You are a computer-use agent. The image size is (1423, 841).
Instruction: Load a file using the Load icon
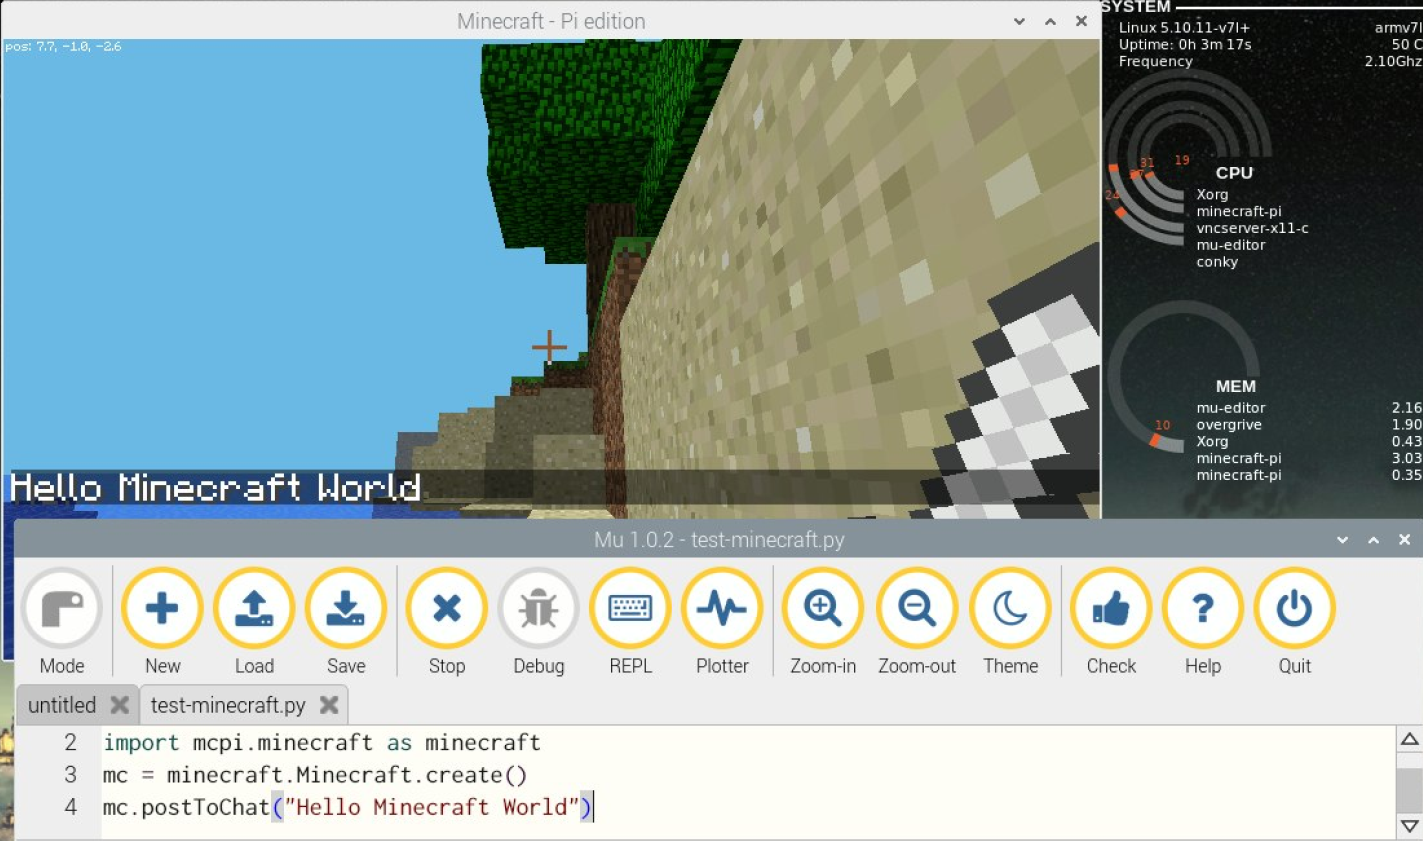[254, 622]
